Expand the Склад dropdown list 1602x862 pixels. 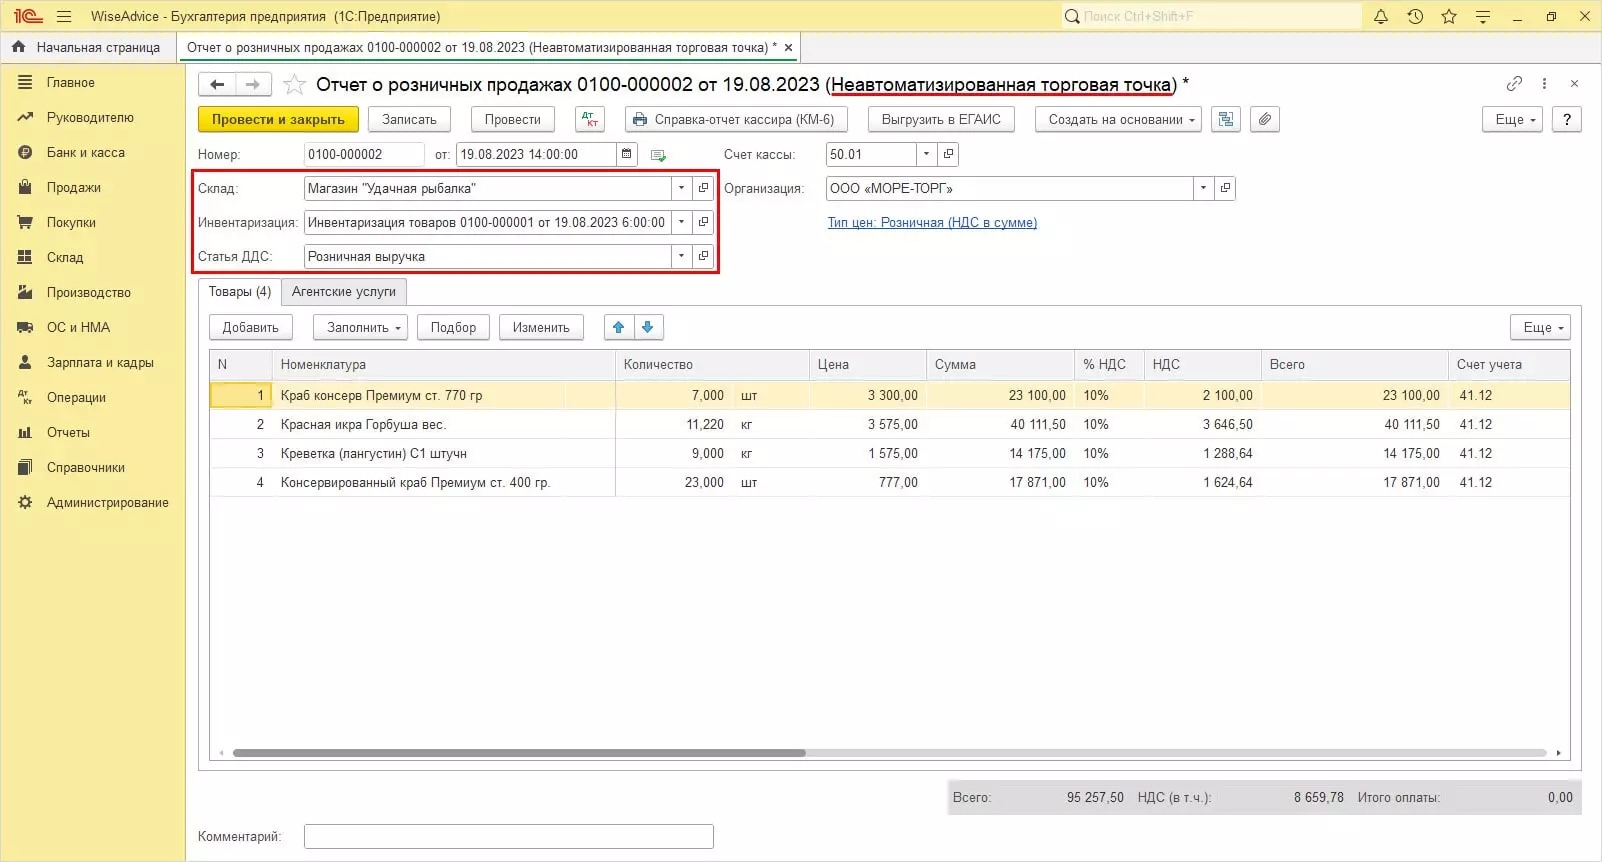(x=681, y=188)
